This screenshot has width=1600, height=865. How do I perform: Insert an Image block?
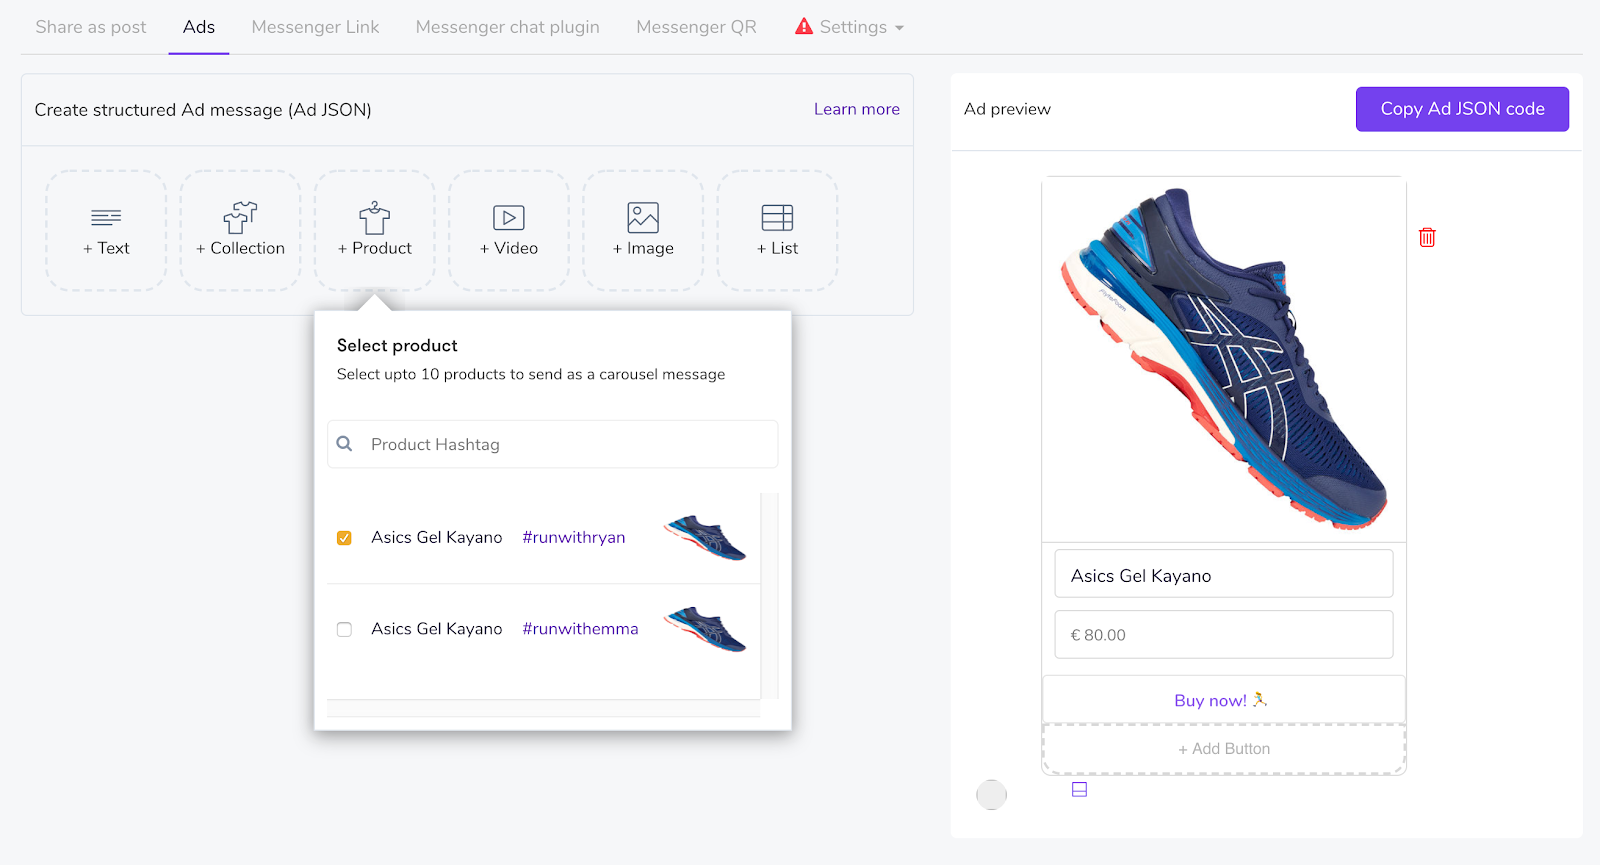click(x=643, y=231)
